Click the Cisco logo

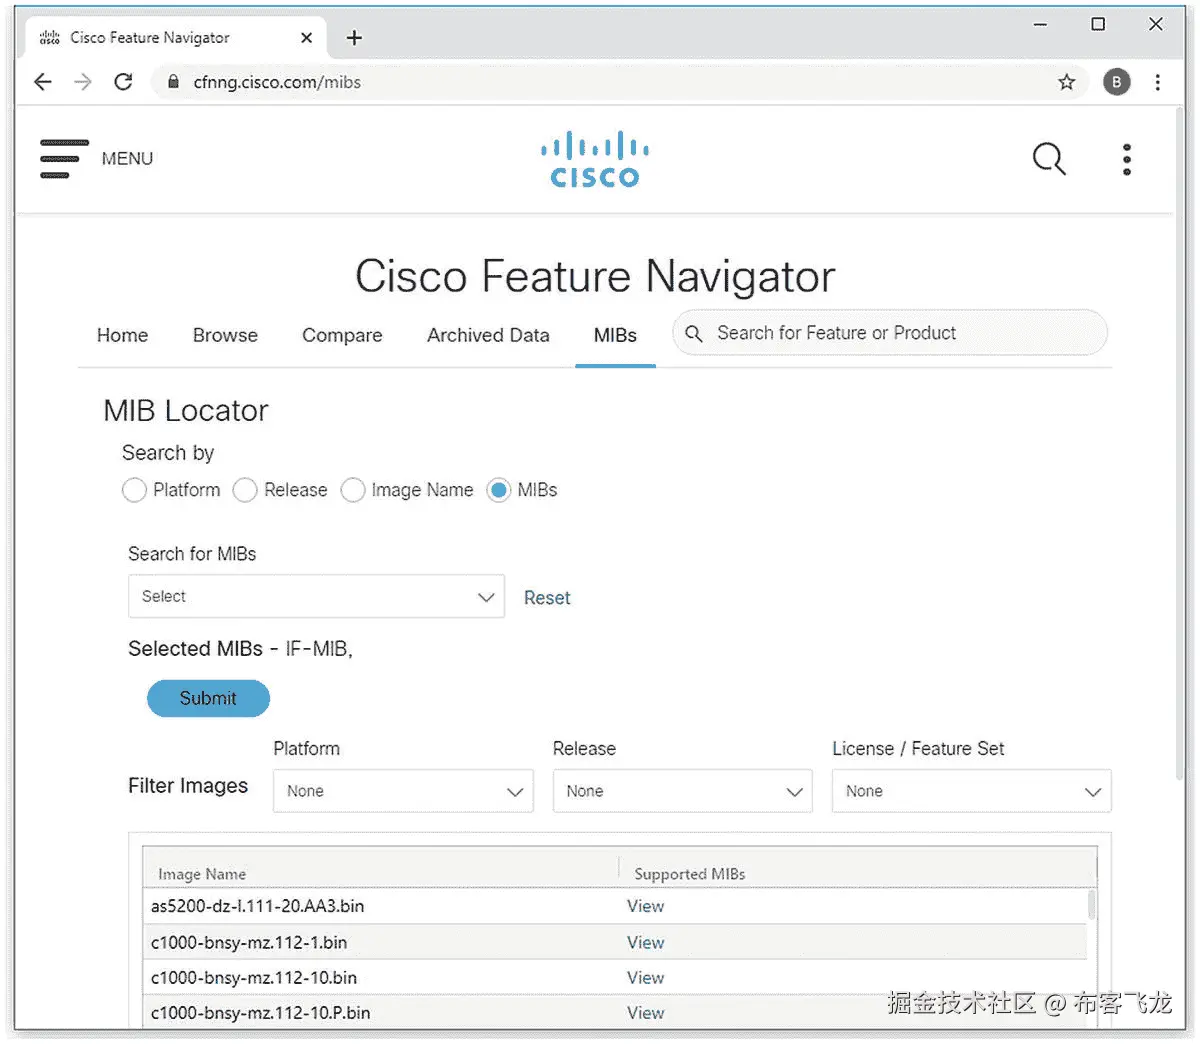click(x=595, y=159)
